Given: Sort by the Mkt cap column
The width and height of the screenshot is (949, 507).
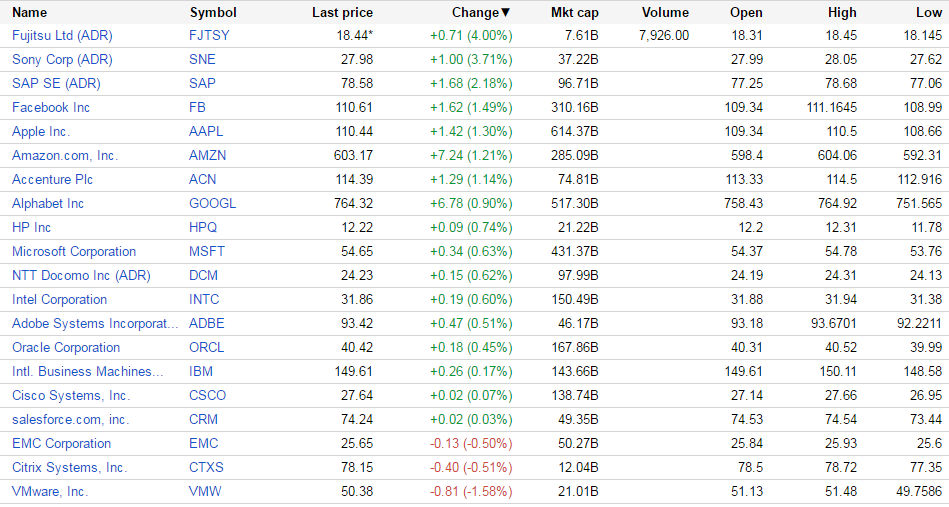Looking at the screenshot, I should 574,13.
